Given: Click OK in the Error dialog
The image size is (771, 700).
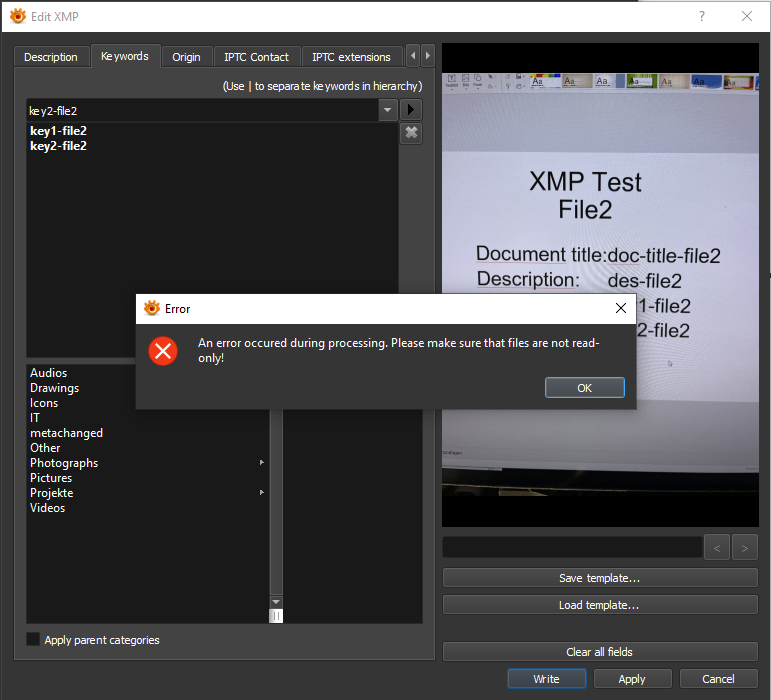Looking at the screenshot, I should tap(584, 388).
